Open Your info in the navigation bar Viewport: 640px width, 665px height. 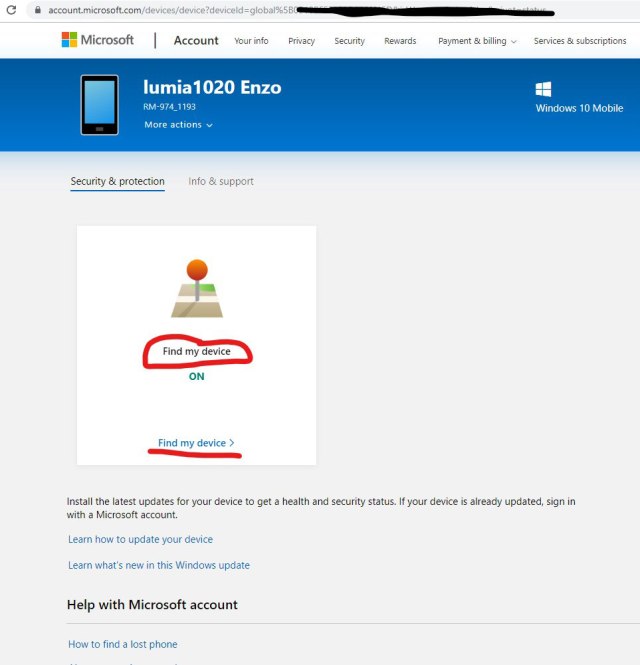tap(251, 41)
